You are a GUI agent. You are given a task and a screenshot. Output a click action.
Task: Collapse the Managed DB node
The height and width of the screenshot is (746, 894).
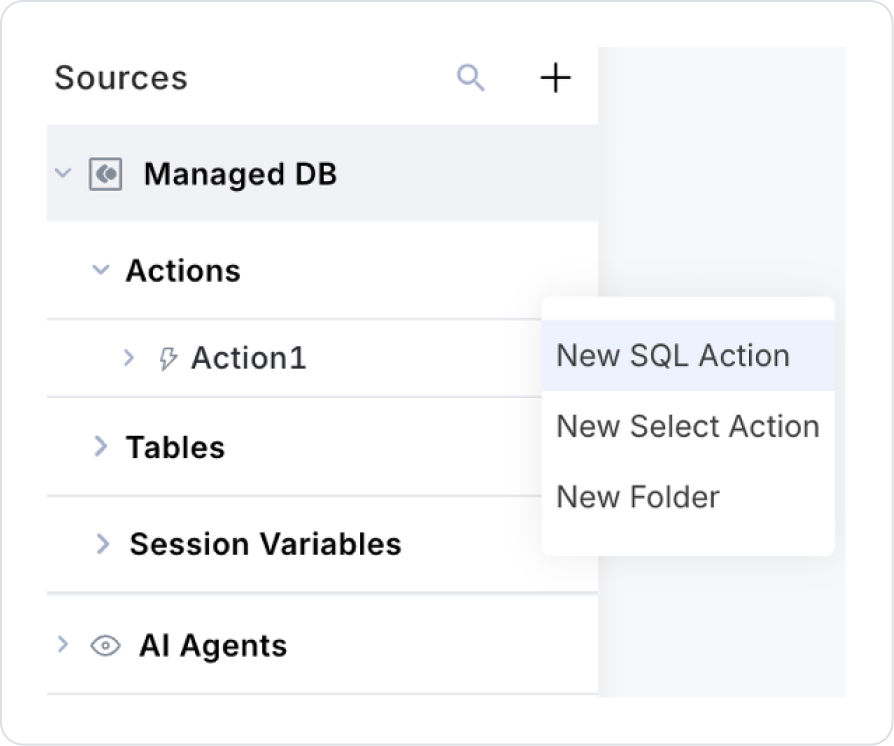tap(63, 174)
